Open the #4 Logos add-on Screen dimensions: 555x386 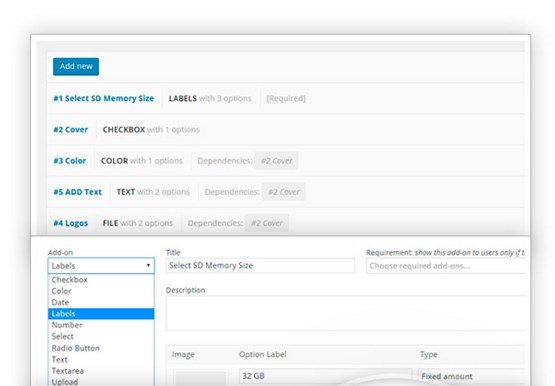(x=70, y=223)
